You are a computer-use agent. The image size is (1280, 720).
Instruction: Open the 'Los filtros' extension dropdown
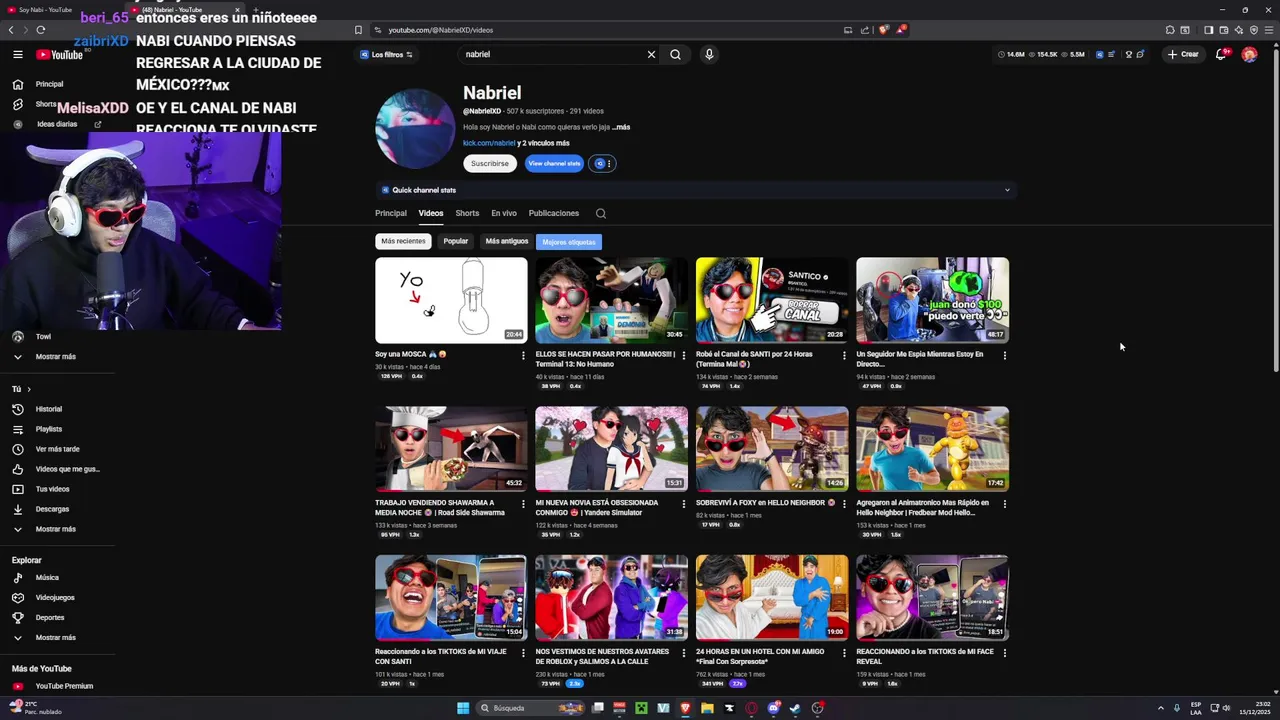pos(387,54)
